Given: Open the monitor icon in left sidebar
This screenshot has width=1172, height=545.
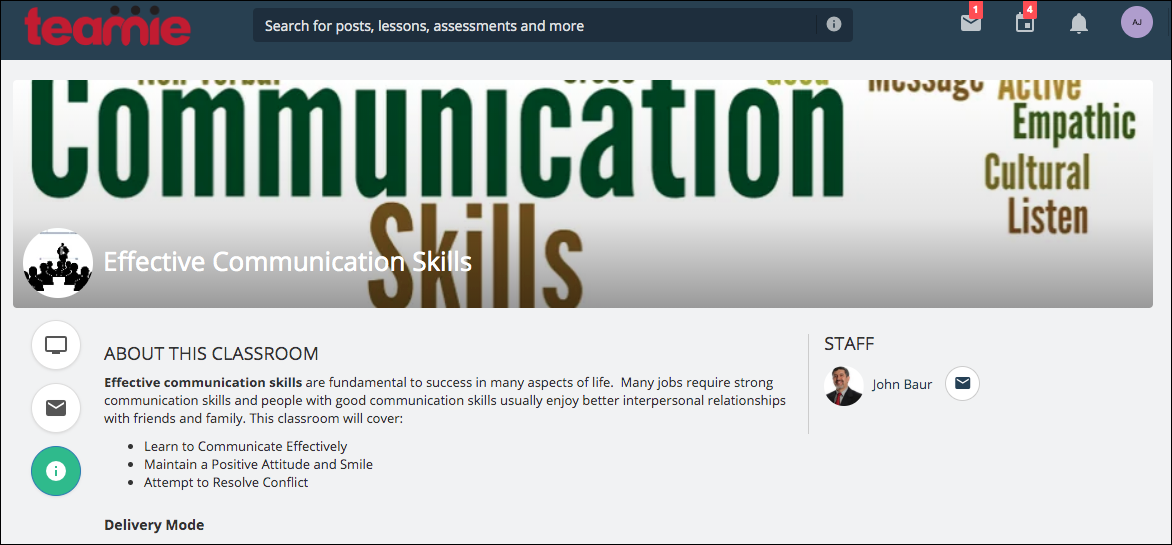Looking at the screenshot, I should tap(56, 345).
